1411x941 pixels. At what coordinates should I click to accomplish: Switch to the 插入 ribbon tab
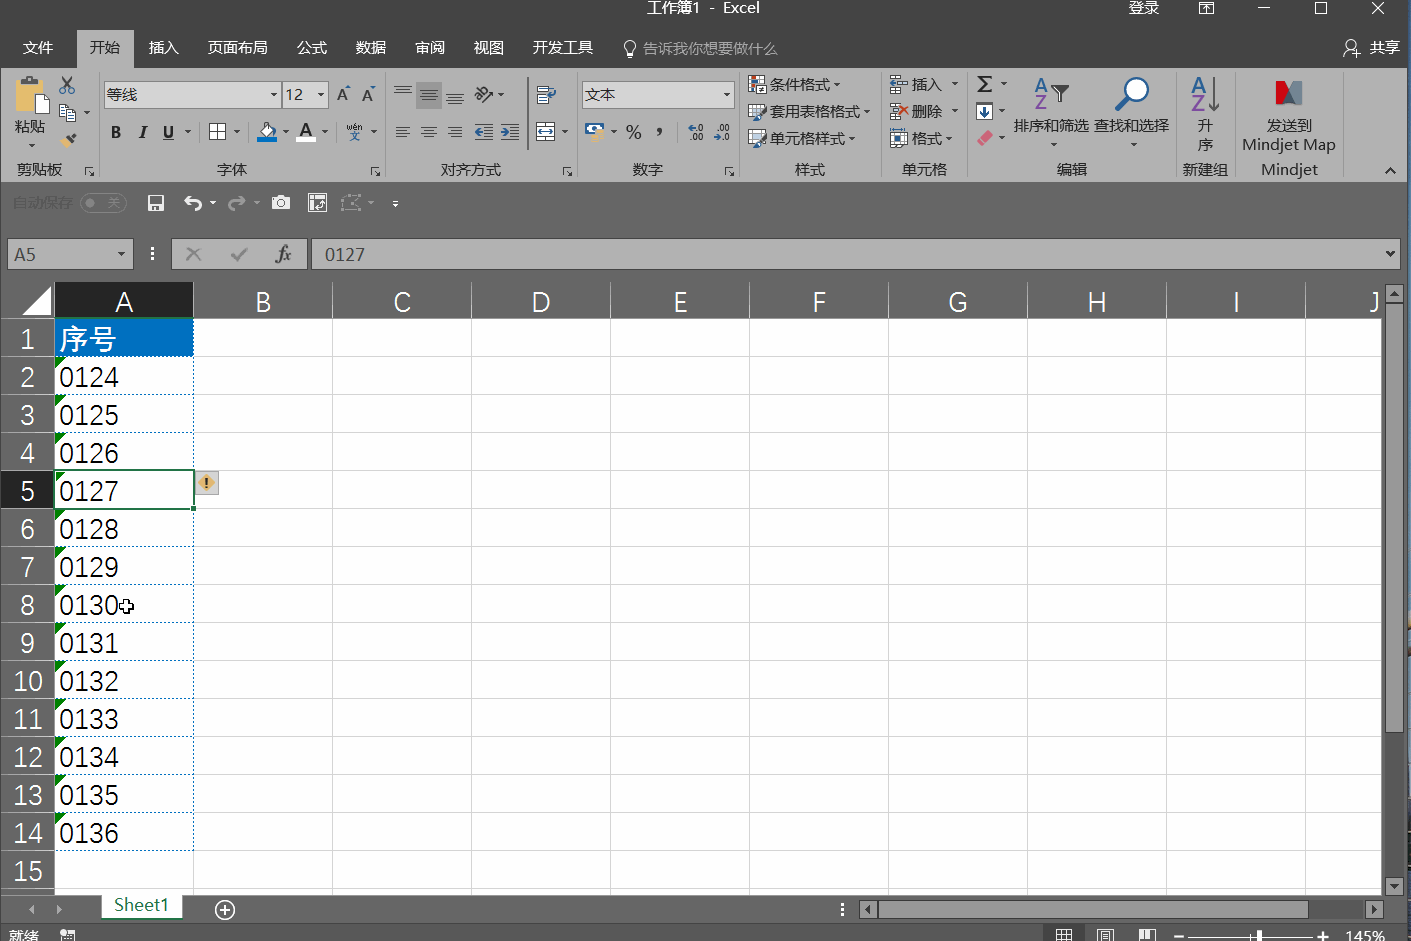pos(163,48)
